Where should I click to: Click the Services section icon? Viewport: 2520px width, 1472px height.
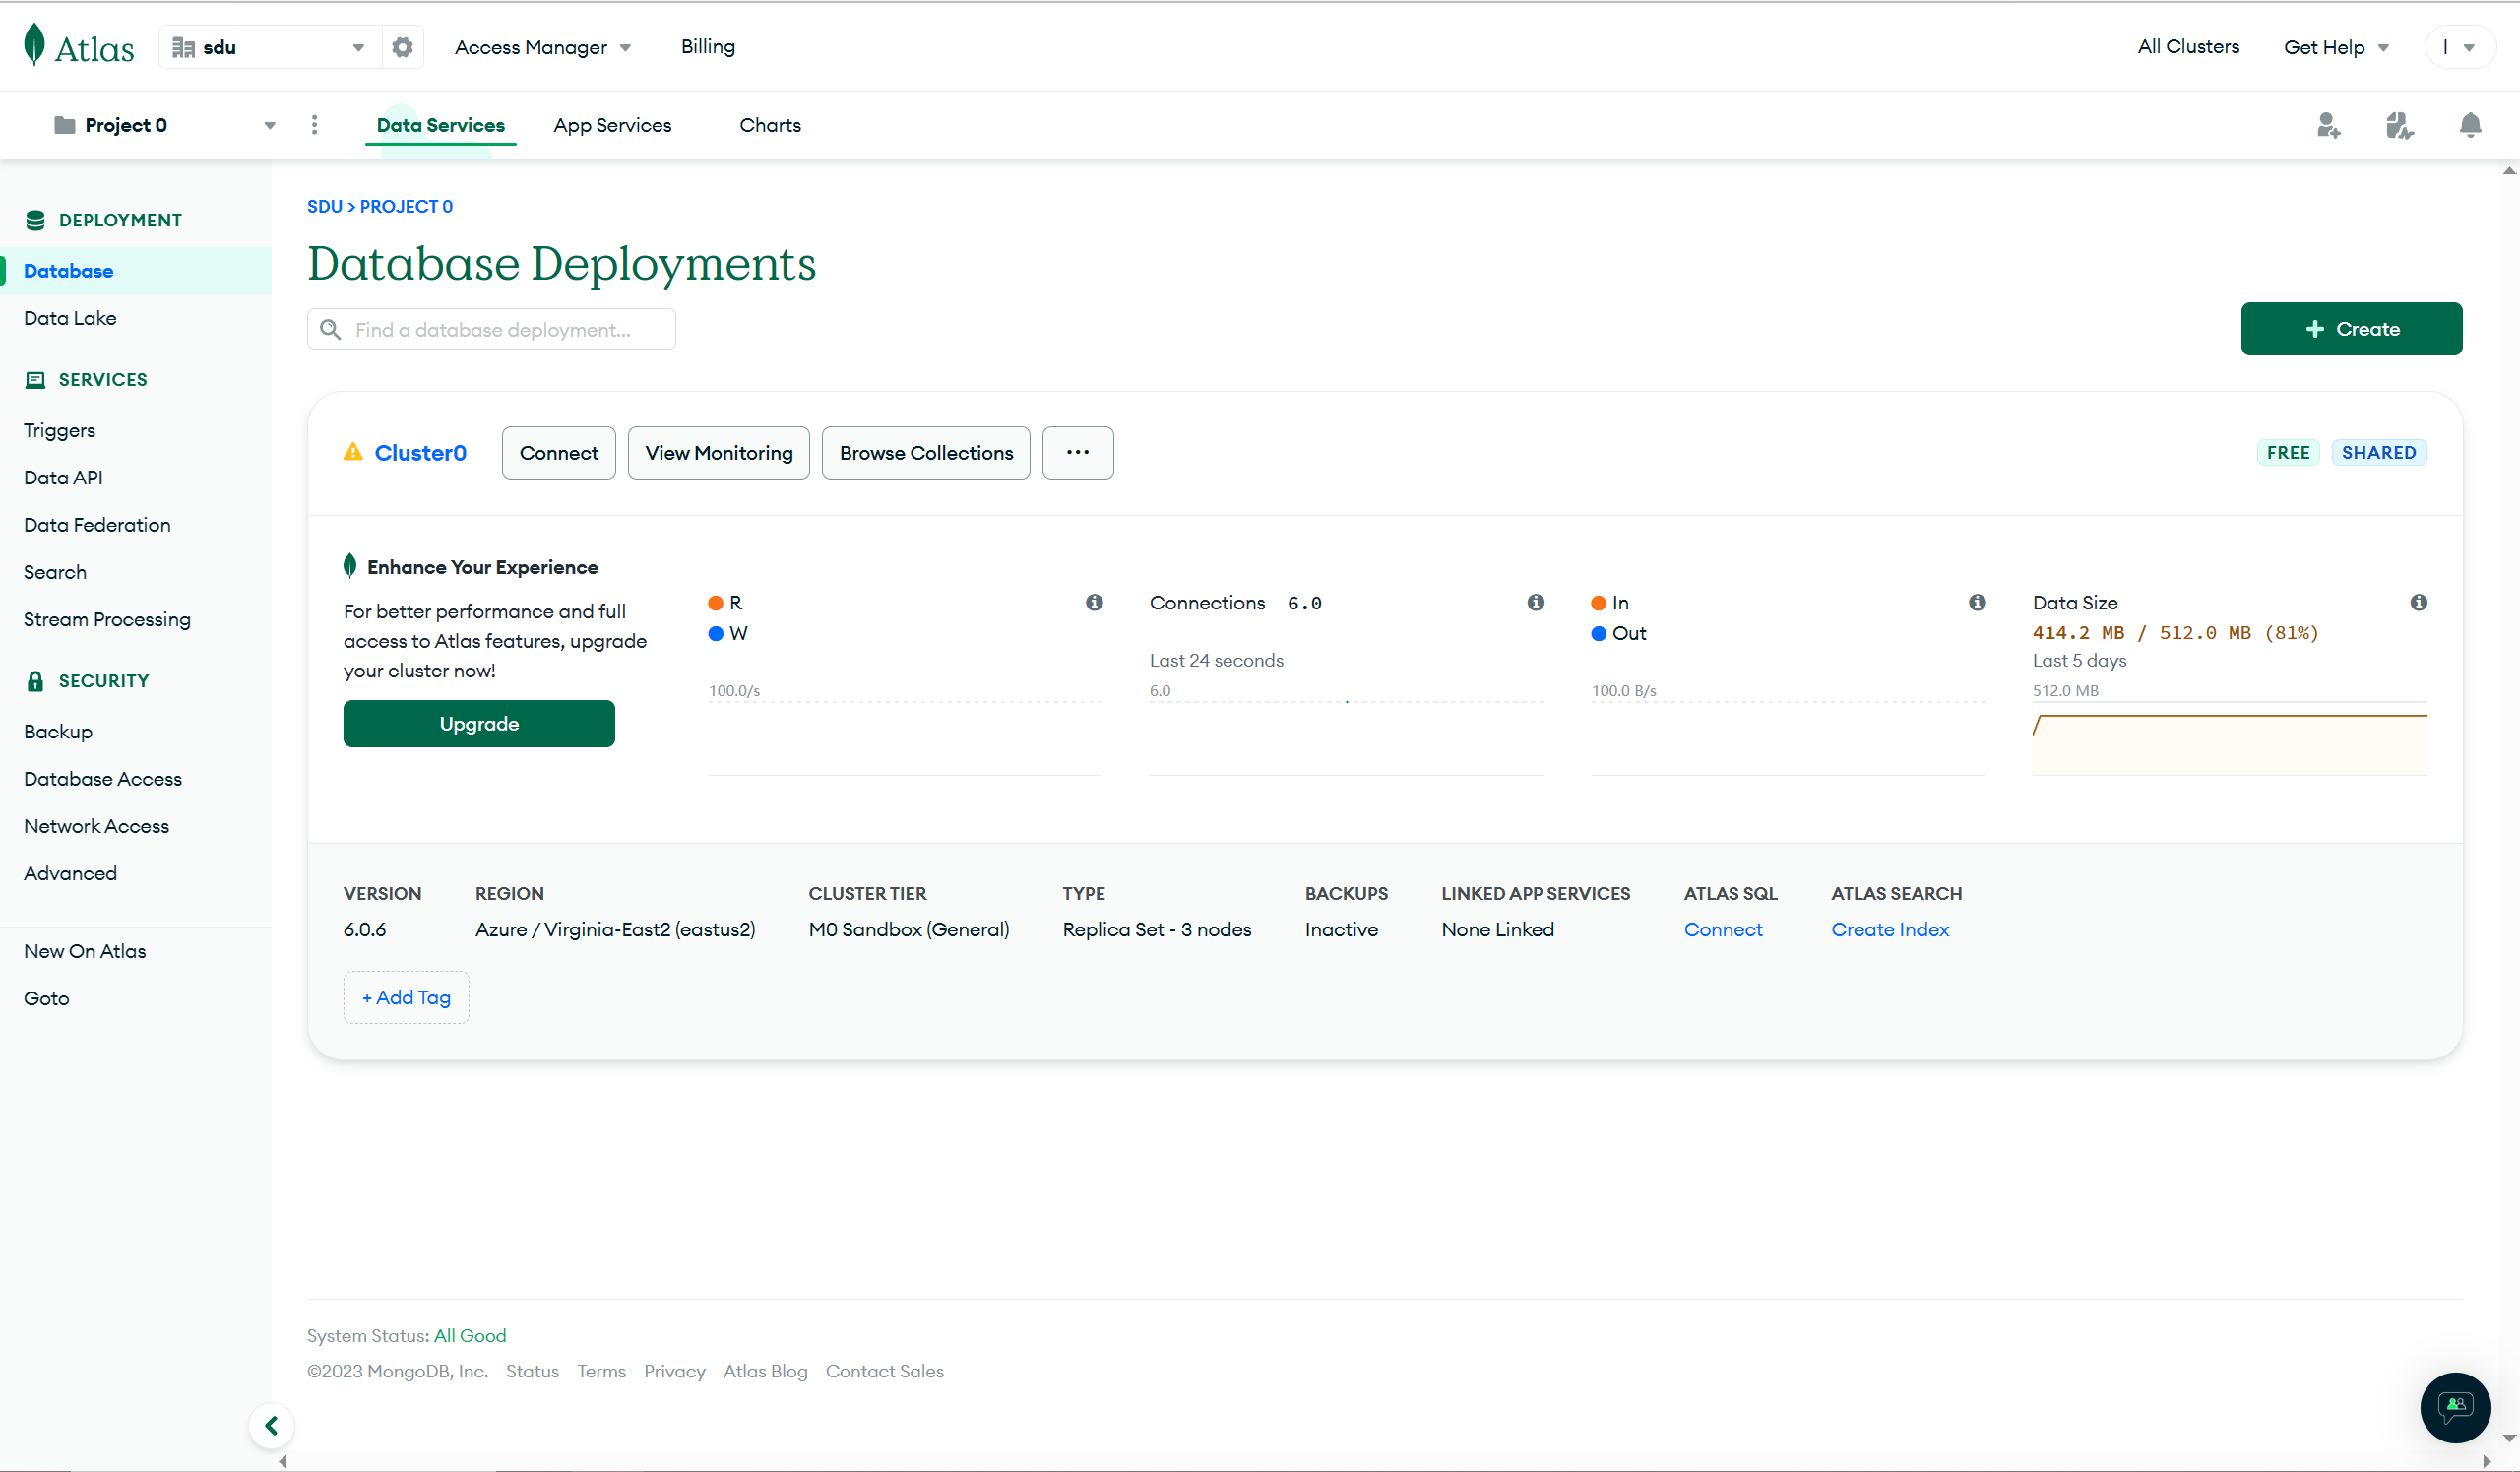35,379
